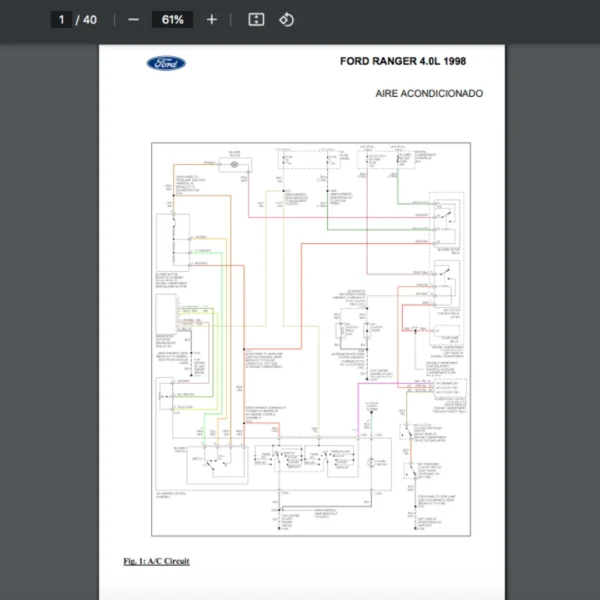Click the empty toolbar area on the right
Screen dimensions: 600x600
pos(450,20)
